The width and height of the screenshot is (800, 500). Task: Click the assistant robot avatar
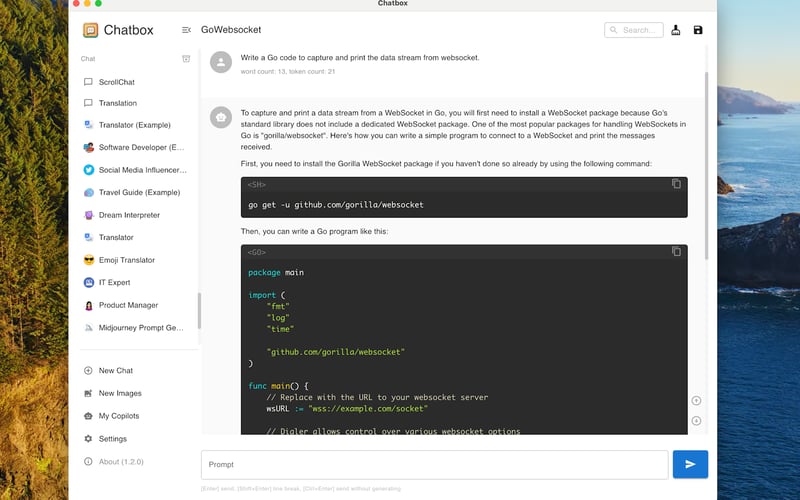220,118
